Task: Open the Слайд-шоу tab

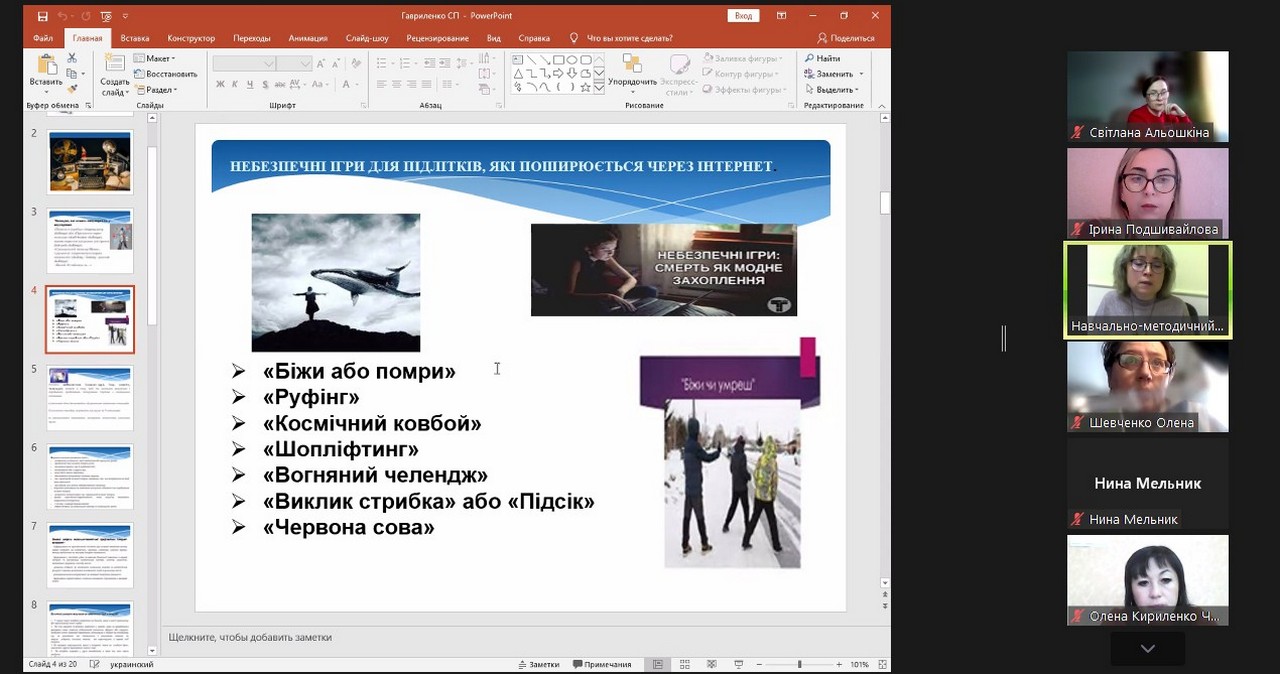Action: point(367,38)
